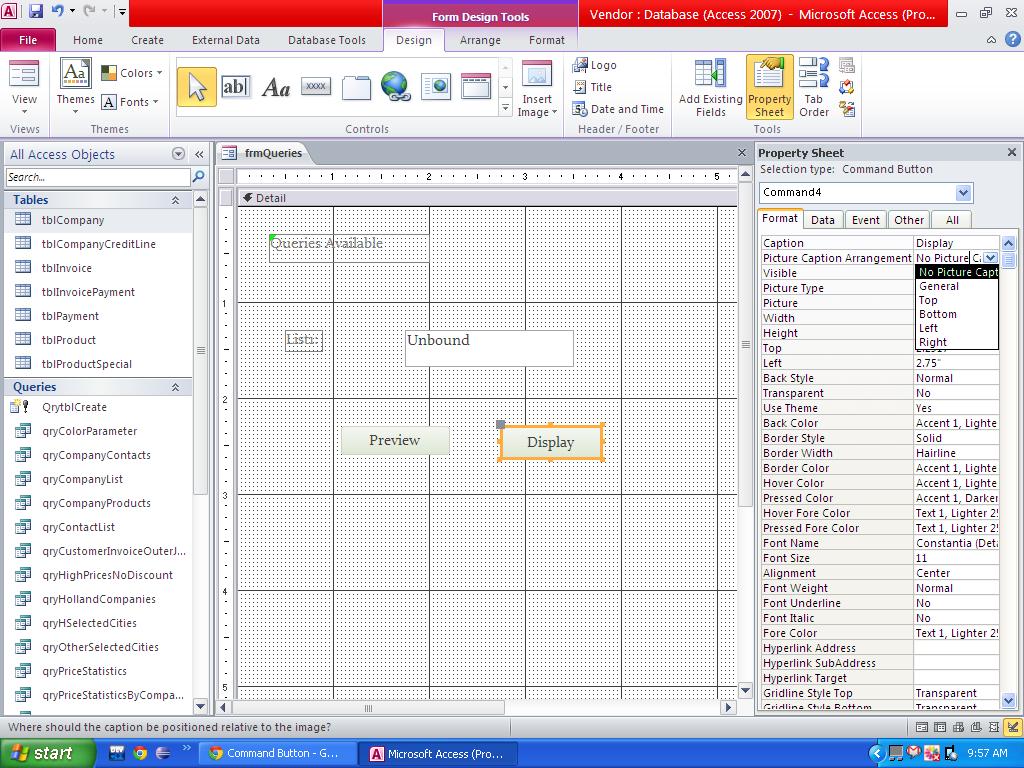
Task: Select the Web Browser control tool
Action: click(x=436, y=87)
